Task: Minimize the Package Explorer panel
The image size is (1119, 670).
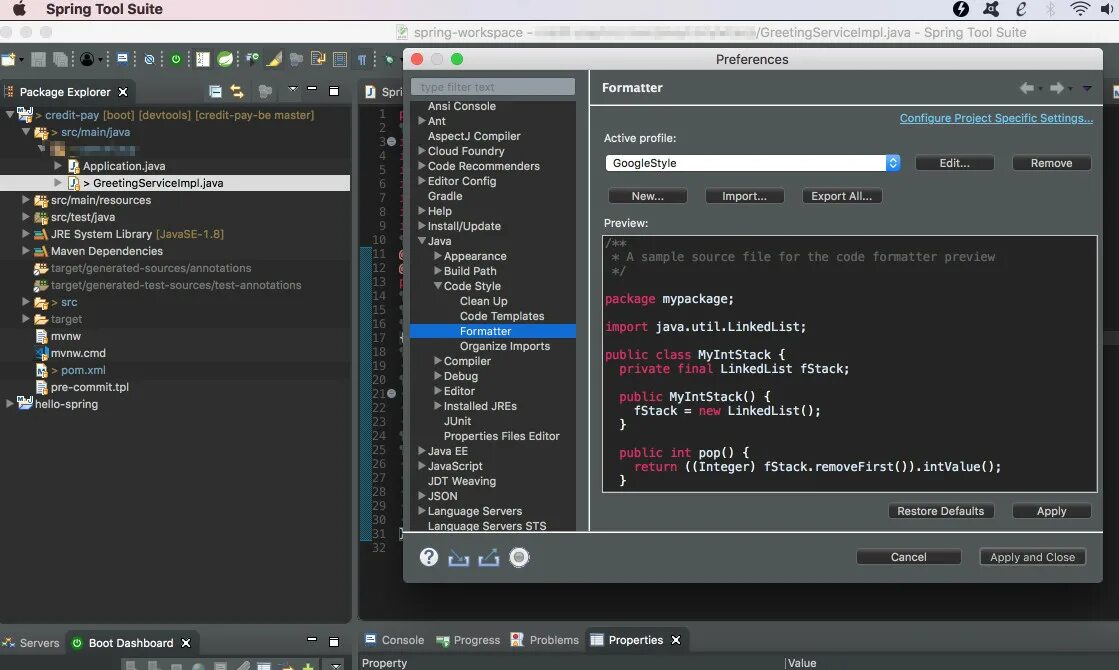Action: coord(312,89)
